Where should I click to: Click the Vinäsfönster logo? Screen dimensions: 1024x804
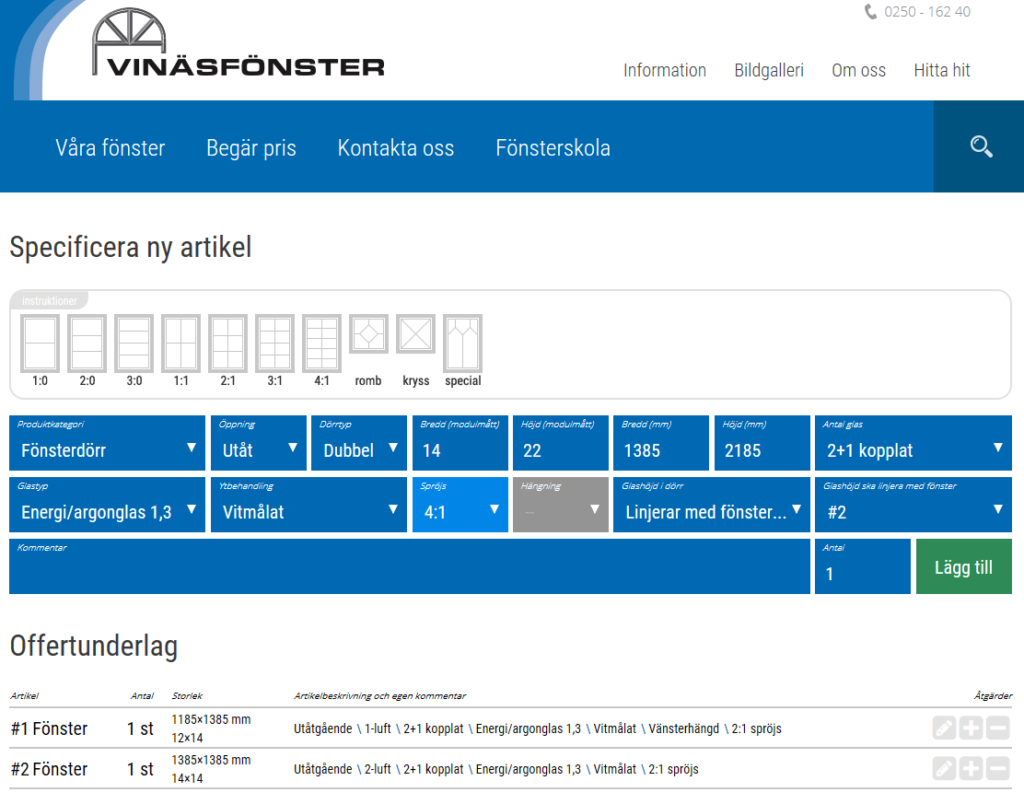(x=238, y=43)
